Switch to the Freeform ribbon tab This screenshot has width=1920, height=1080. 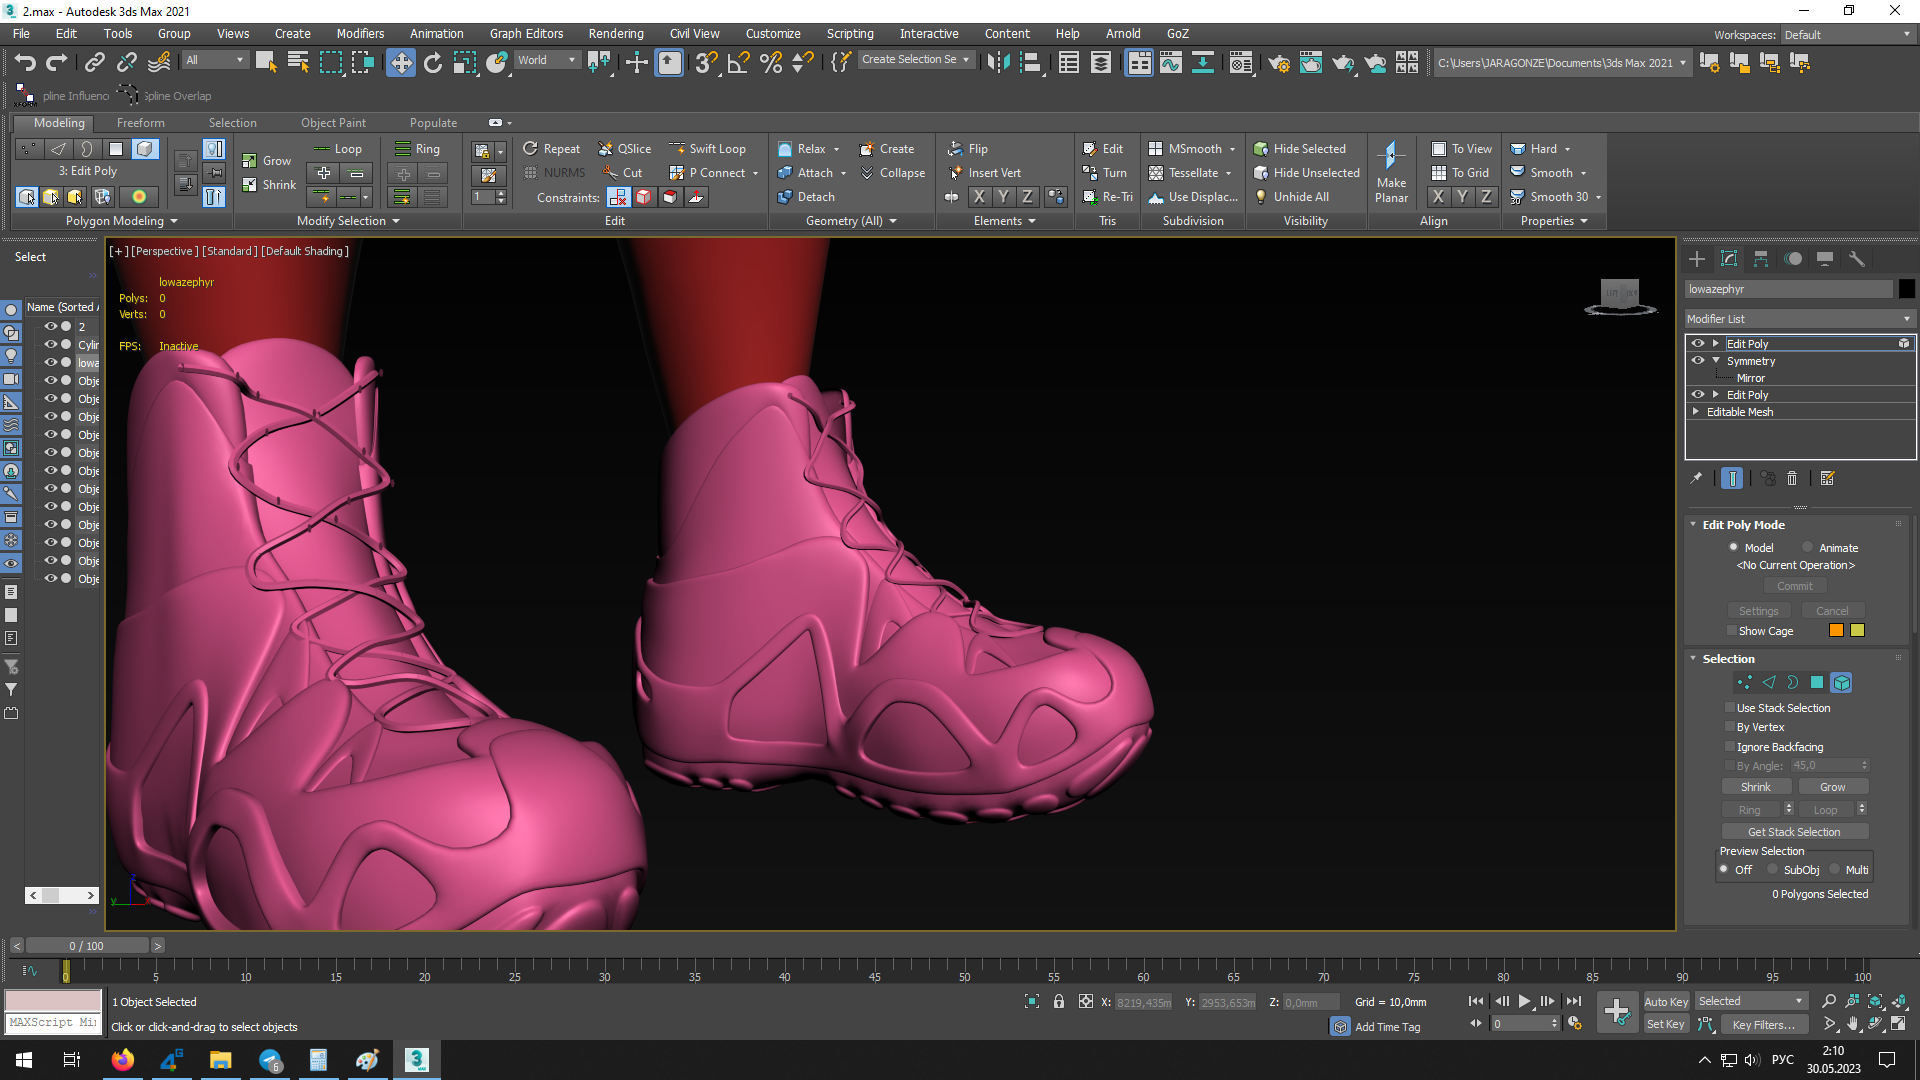point(140,123)
